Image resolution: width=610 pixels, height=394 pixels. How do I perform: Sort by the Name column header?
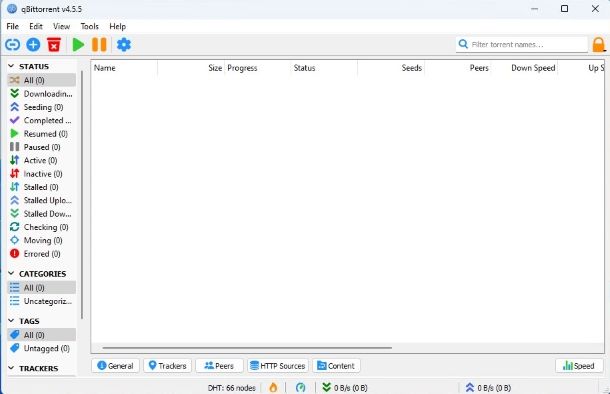(x=124, y=68)
